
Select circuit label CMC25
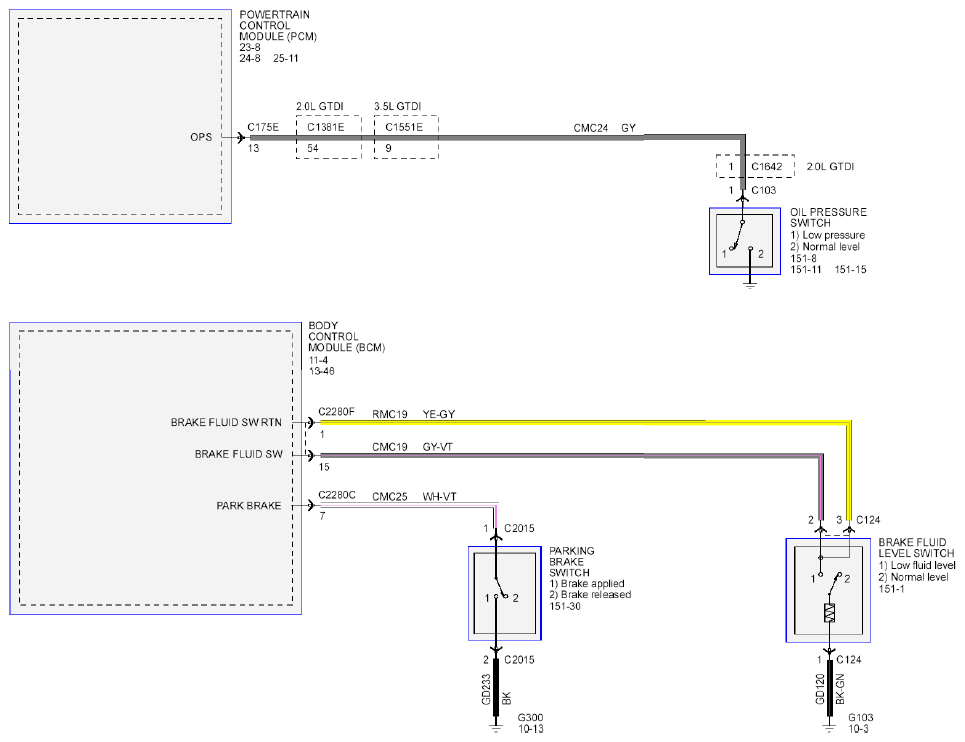coord(390,497)
